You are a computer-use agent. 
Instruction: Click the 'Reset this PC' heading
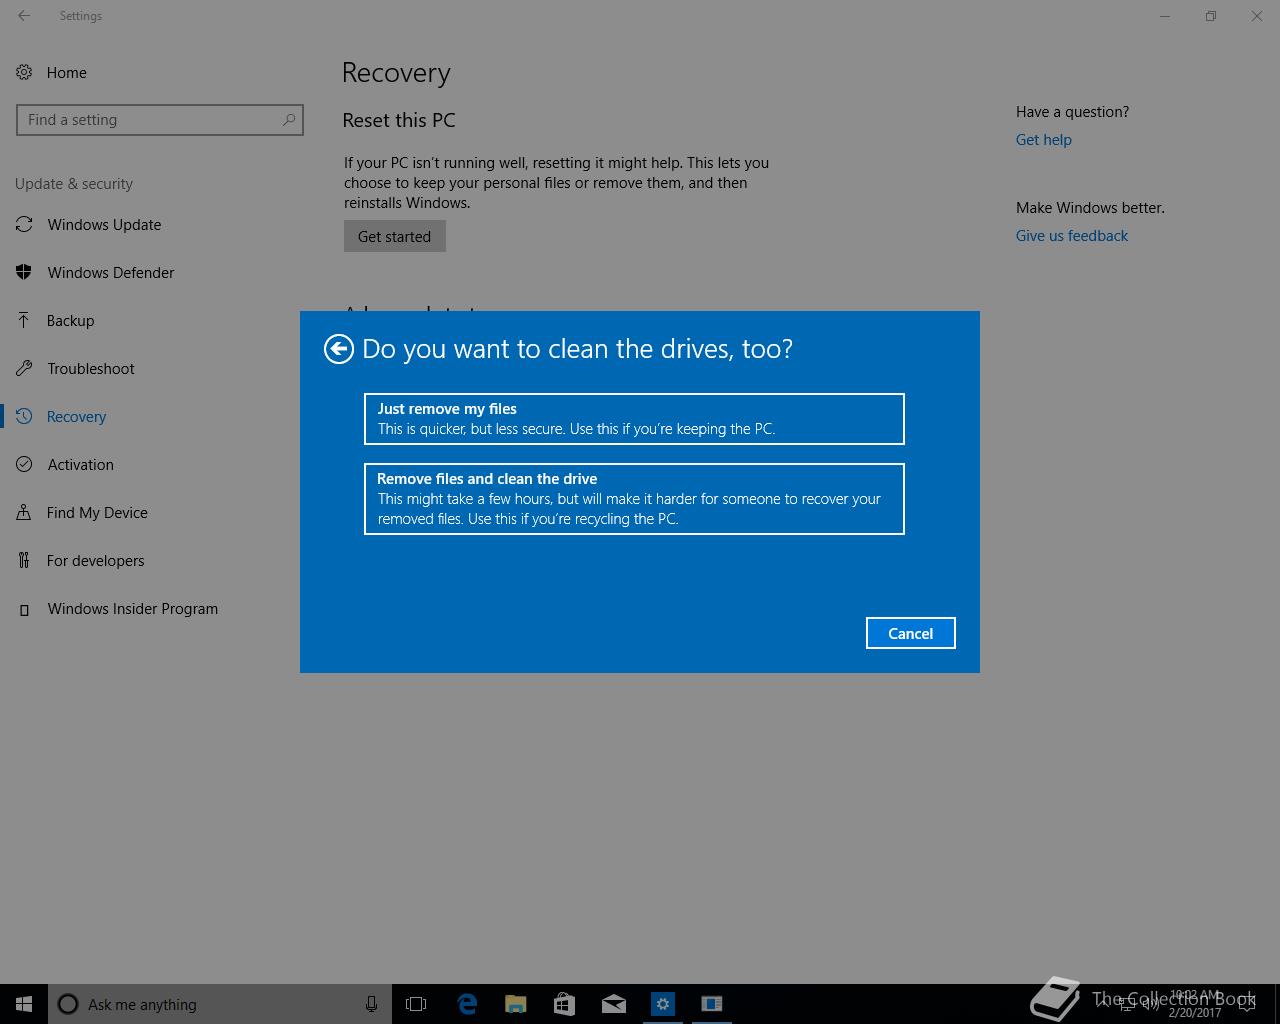click(399, 120)
